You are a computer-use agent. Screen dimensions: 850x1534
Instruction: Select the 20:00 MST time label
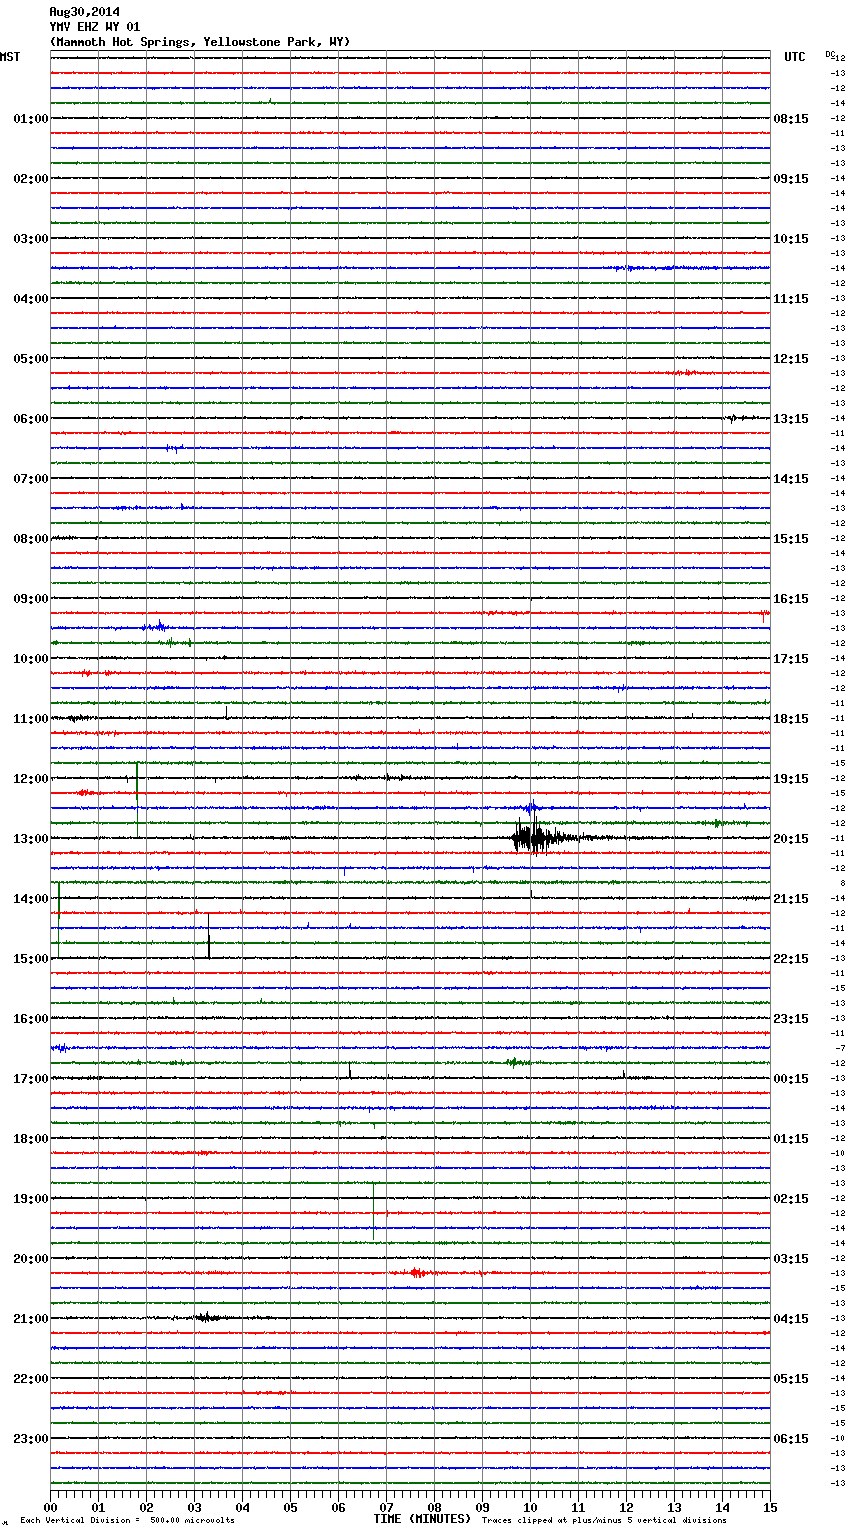31,1258
